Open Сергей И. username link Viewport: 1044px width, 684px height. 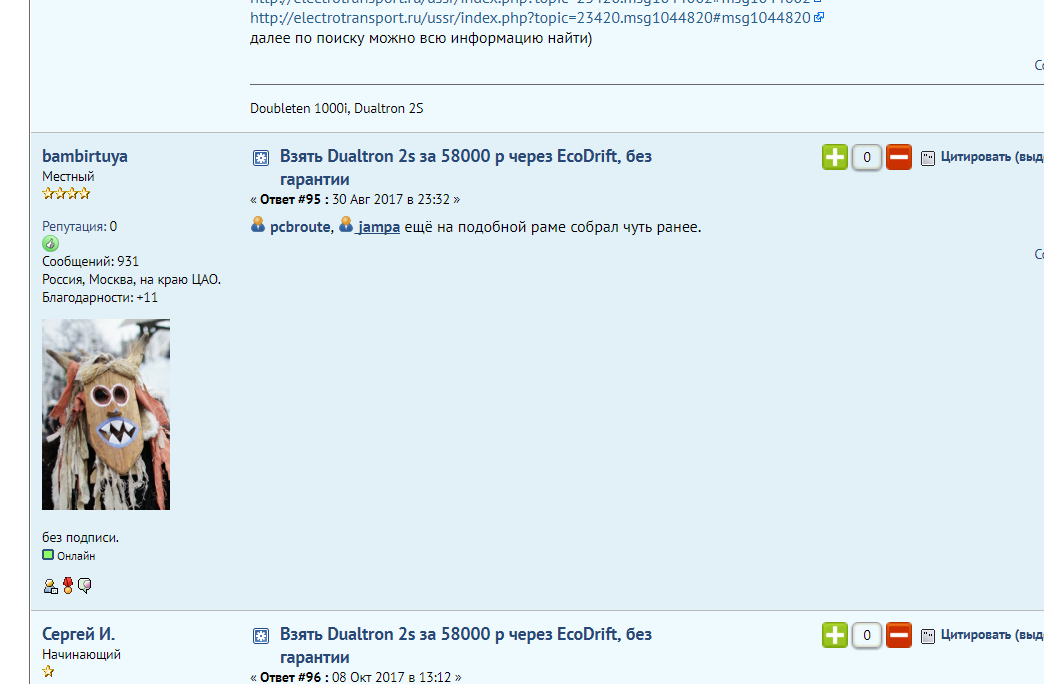[79, 634]
